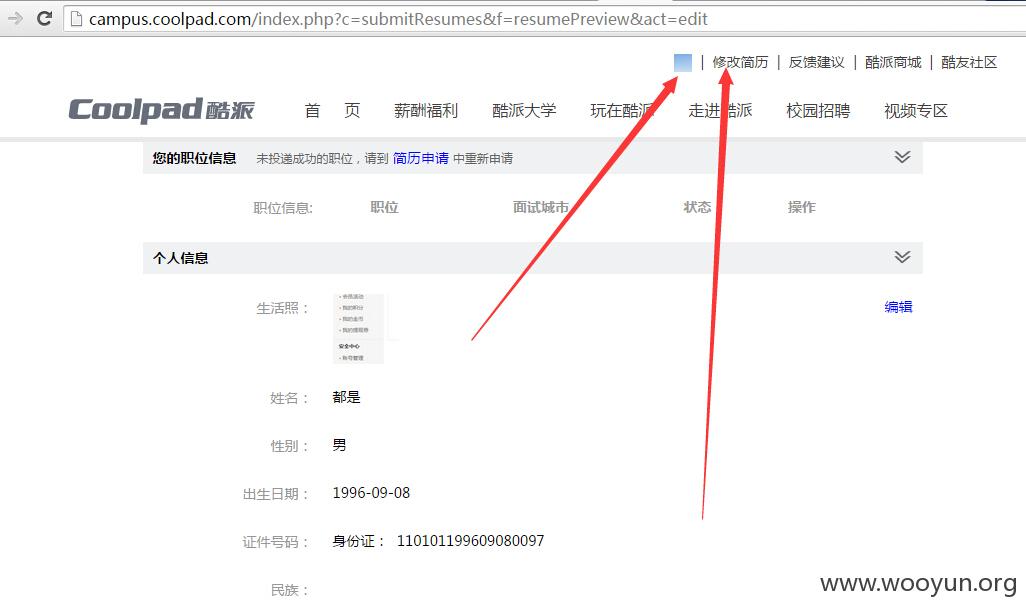Click the 操作 column header
This screenshot has width=1026, height=612.
pos(802,207)
